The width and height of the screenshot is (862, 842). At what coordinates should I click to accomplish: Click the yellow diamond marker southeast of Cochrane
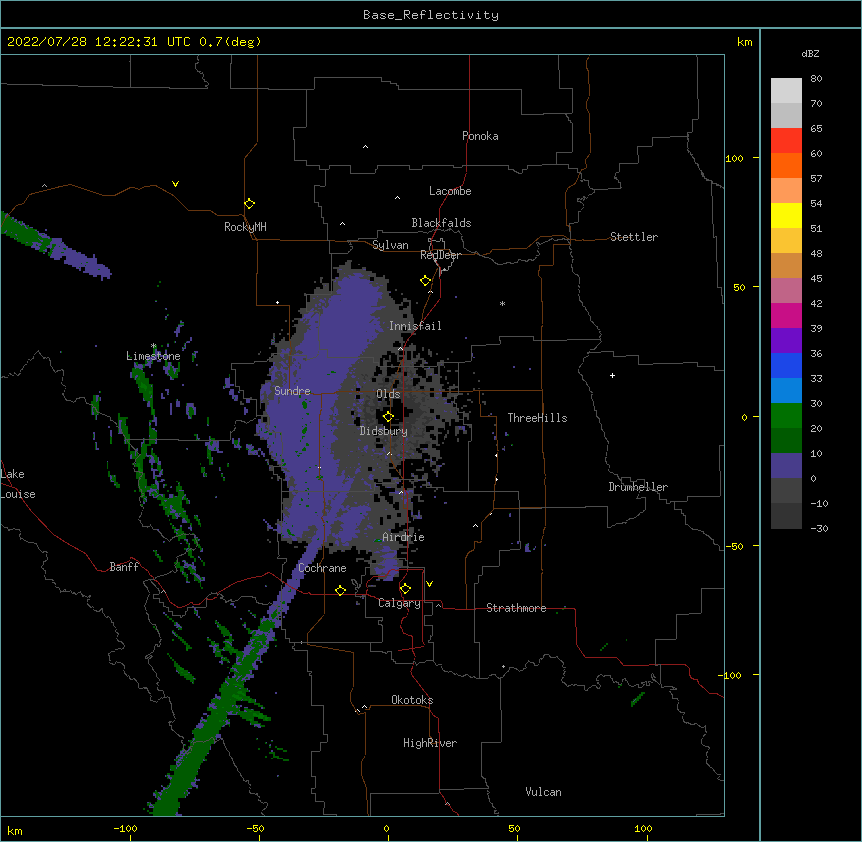pos(340,590)
